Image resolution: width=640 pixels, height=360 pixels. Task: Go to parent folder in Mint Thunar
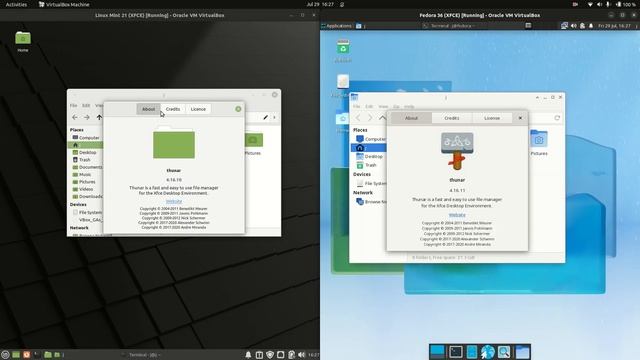pyautogui.click(x=99, y=118)
